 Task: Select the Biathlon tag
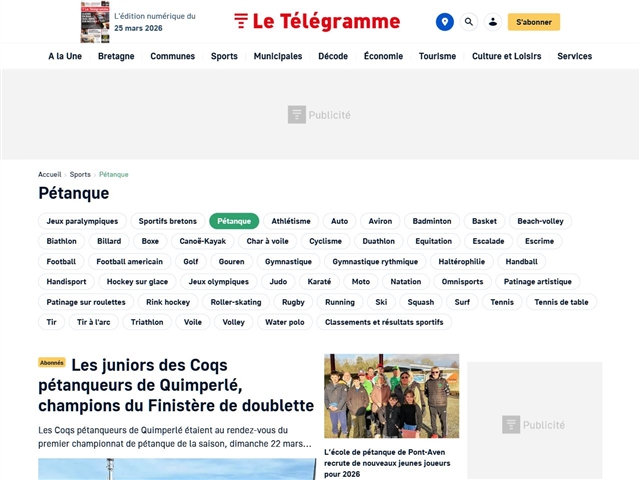(61, 241)
